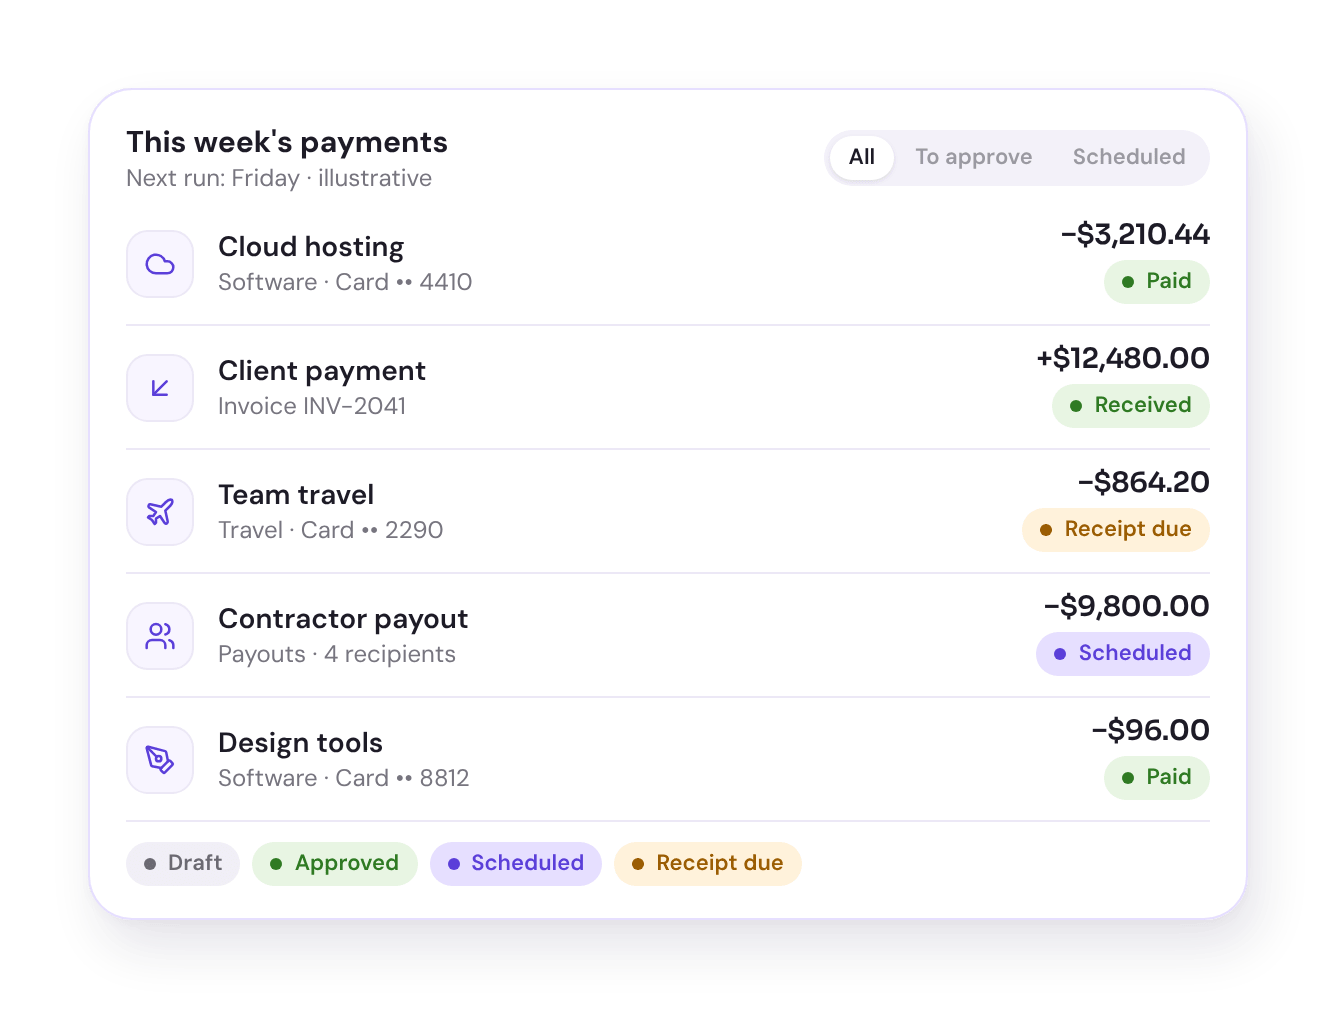
Task: Click the amount −$864.20
Action: (x=1144, y=482)
